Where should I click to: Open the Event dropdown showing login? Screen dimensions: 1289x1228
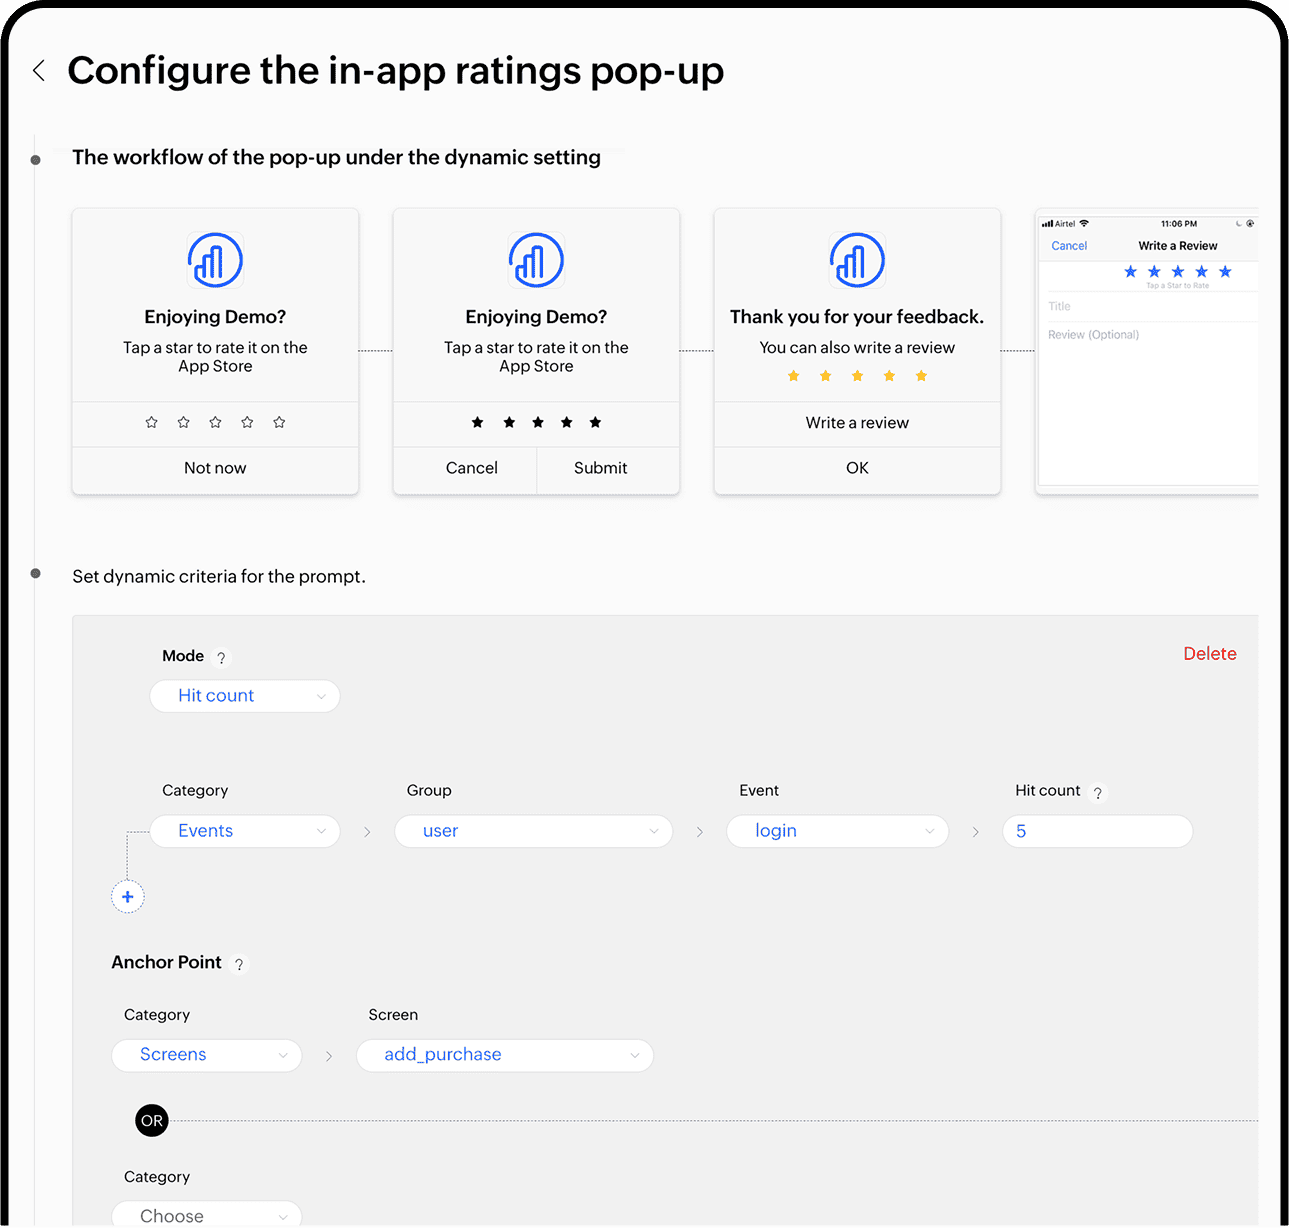(837, 831)
